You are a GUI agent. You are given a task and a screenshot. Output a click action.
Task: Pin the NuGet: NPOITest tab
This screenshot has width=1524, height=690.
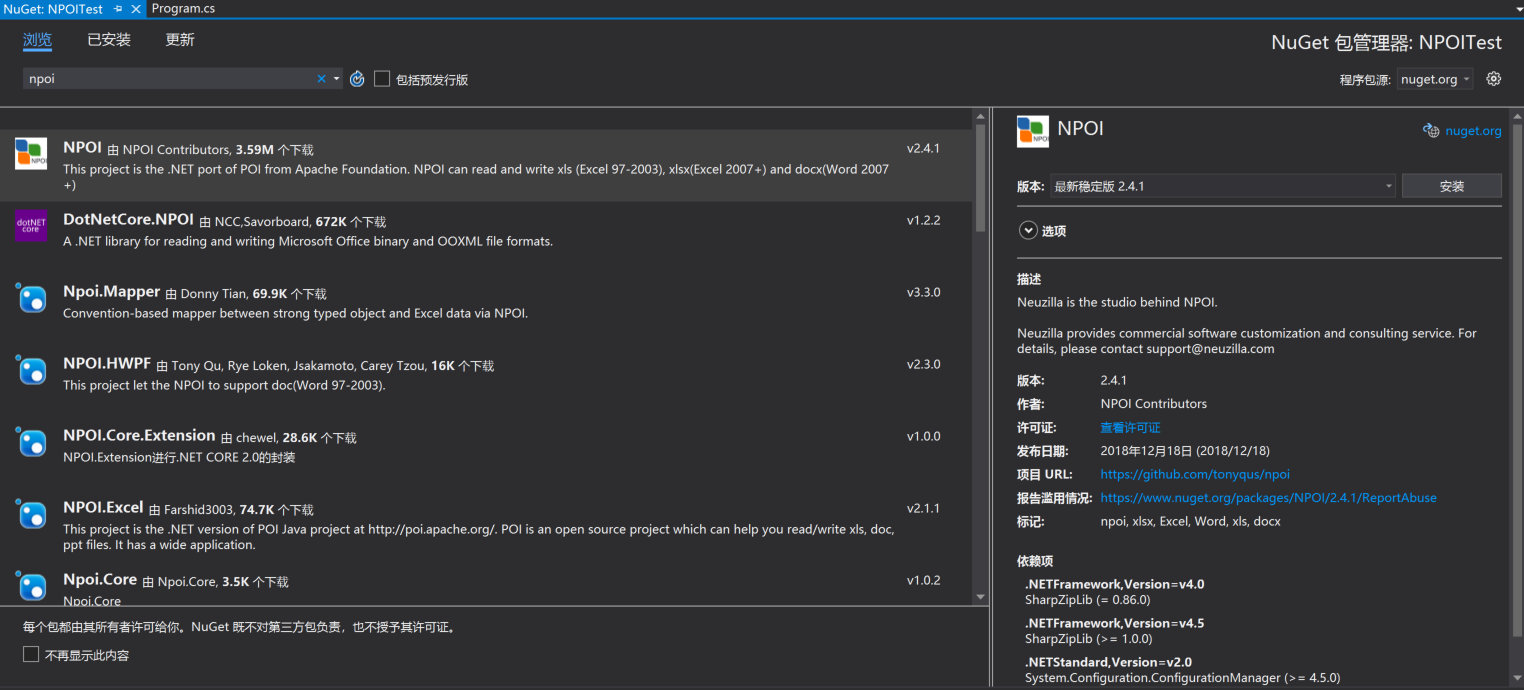coord(117,8)
